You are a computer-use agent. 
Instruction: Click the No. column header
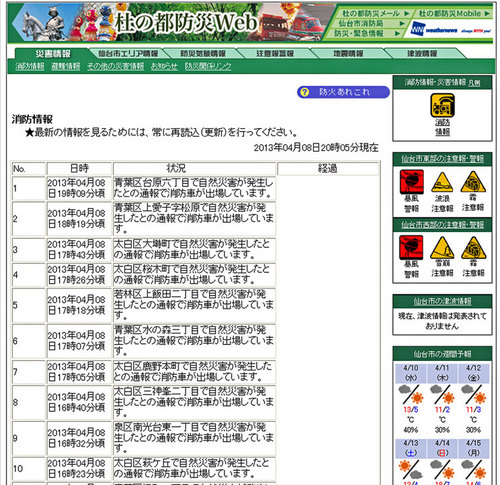29,168
